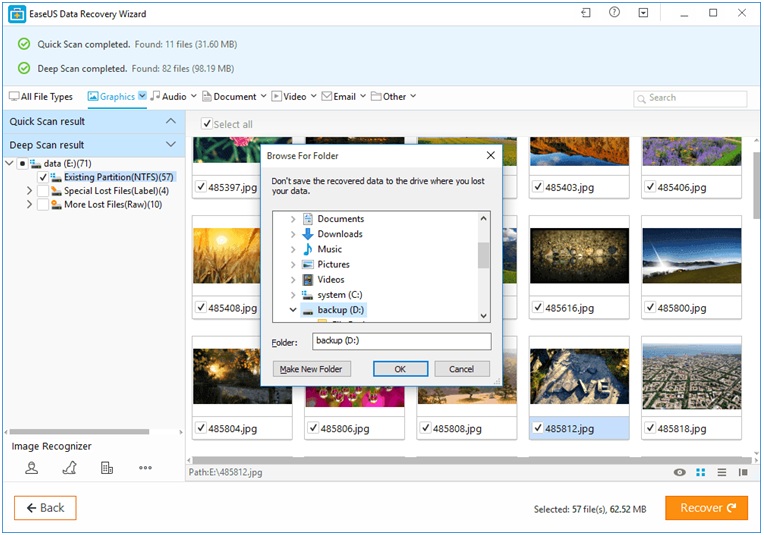Uncheck the 485408.jpg file checkbox
This screenshot has height=535, width=764.
pos(202,309)
